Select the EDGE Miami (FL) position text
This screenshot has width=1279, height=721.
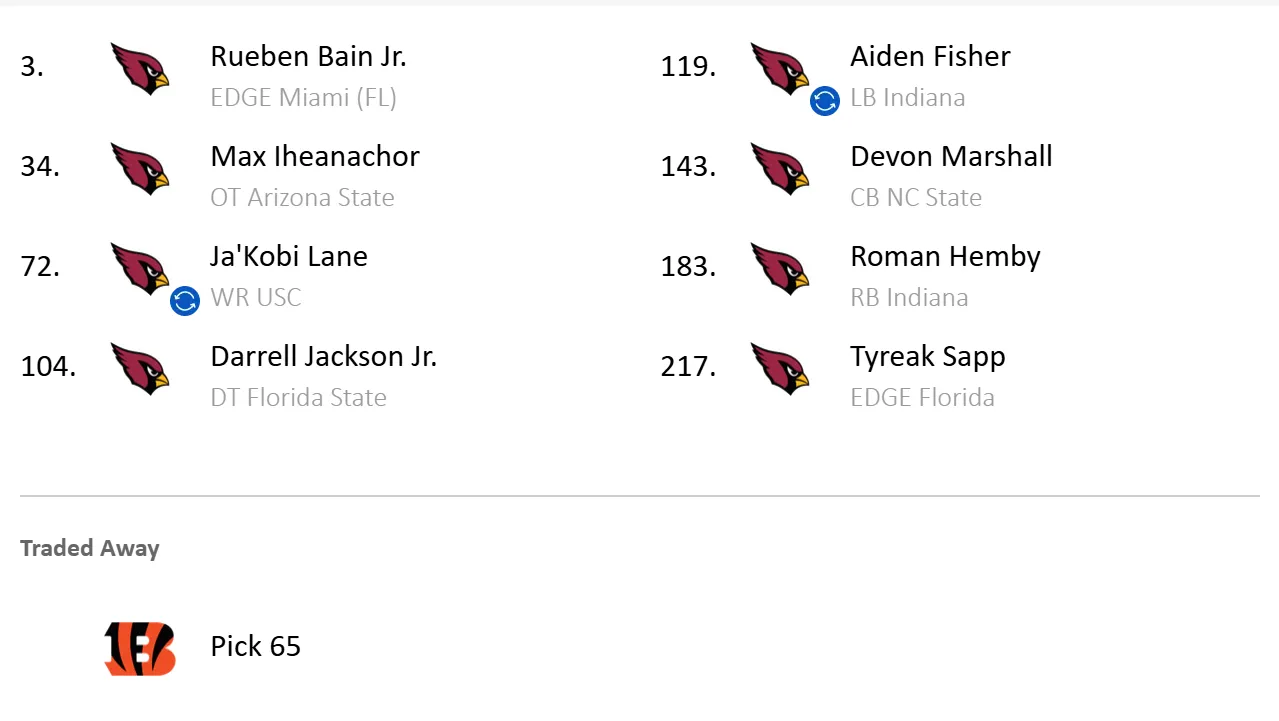[x=303, y=97]
